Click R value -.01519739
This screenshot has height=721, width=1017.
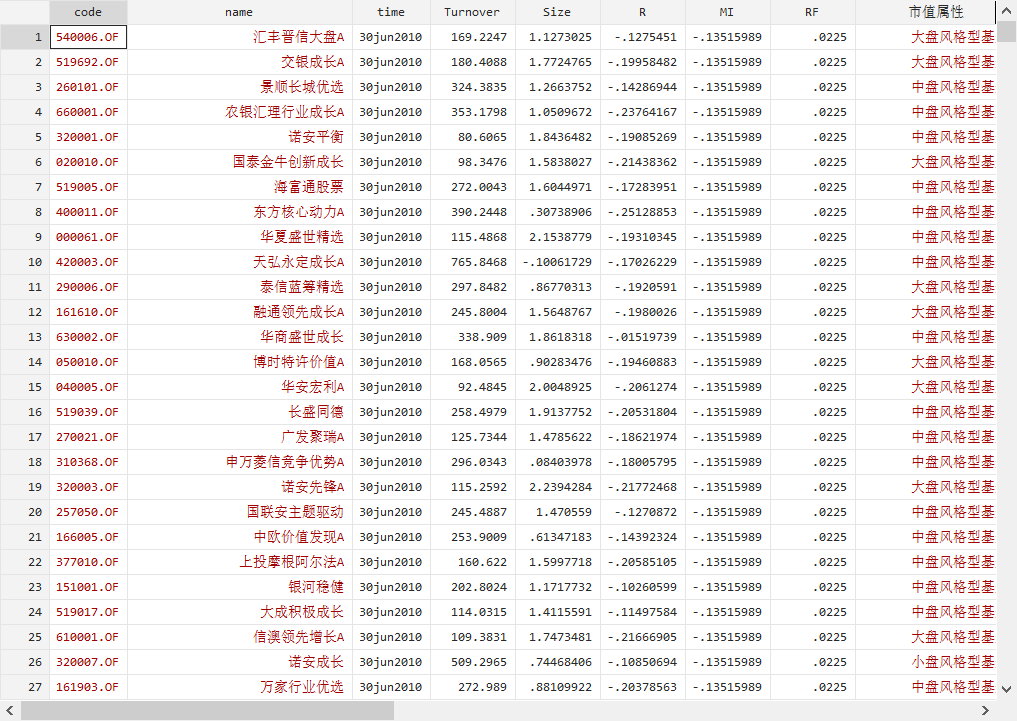tap(643, 337)
